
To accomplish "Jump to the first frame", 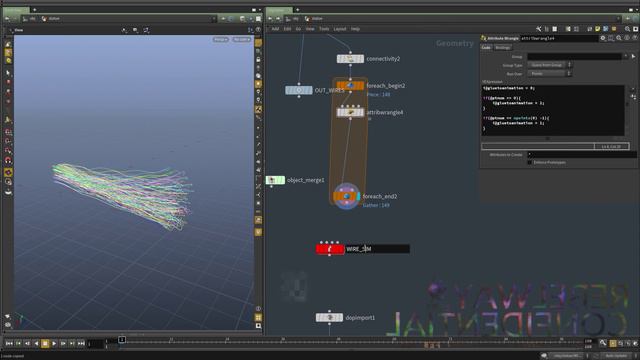I will coord(9,344).
